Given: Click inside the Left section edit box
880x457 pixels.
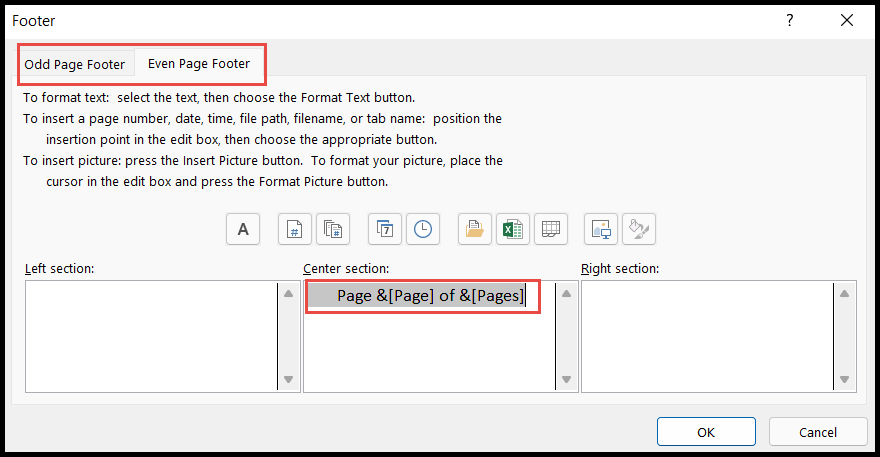Looking at the screenshot, I should pos(150,336).
